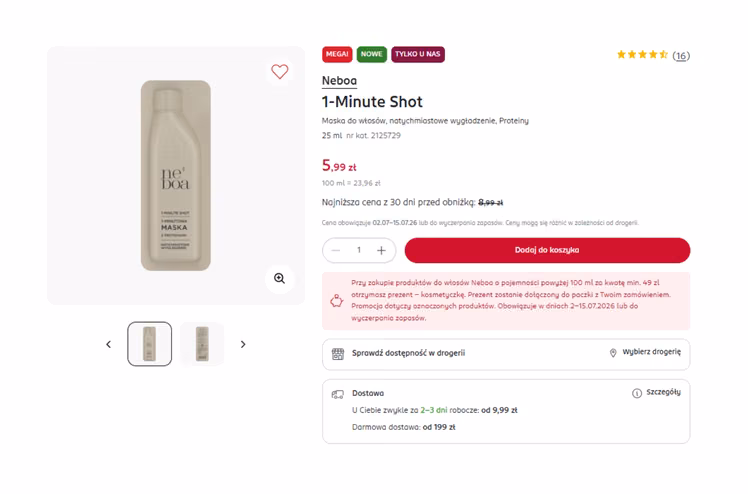Open the 16 reviews link

pos(681,56)
